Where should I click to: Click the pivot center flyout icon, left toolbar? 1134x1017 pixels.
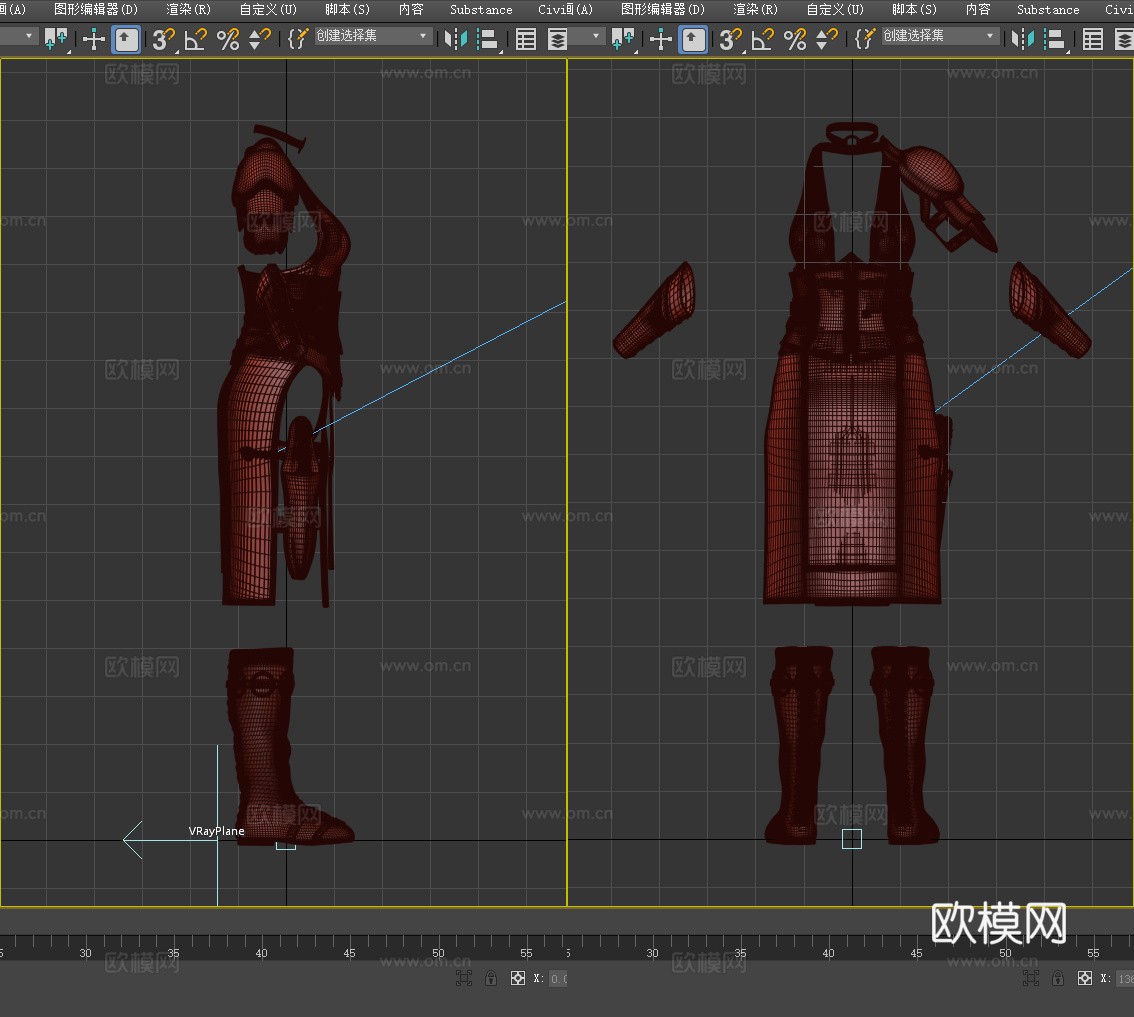(56, 39)
